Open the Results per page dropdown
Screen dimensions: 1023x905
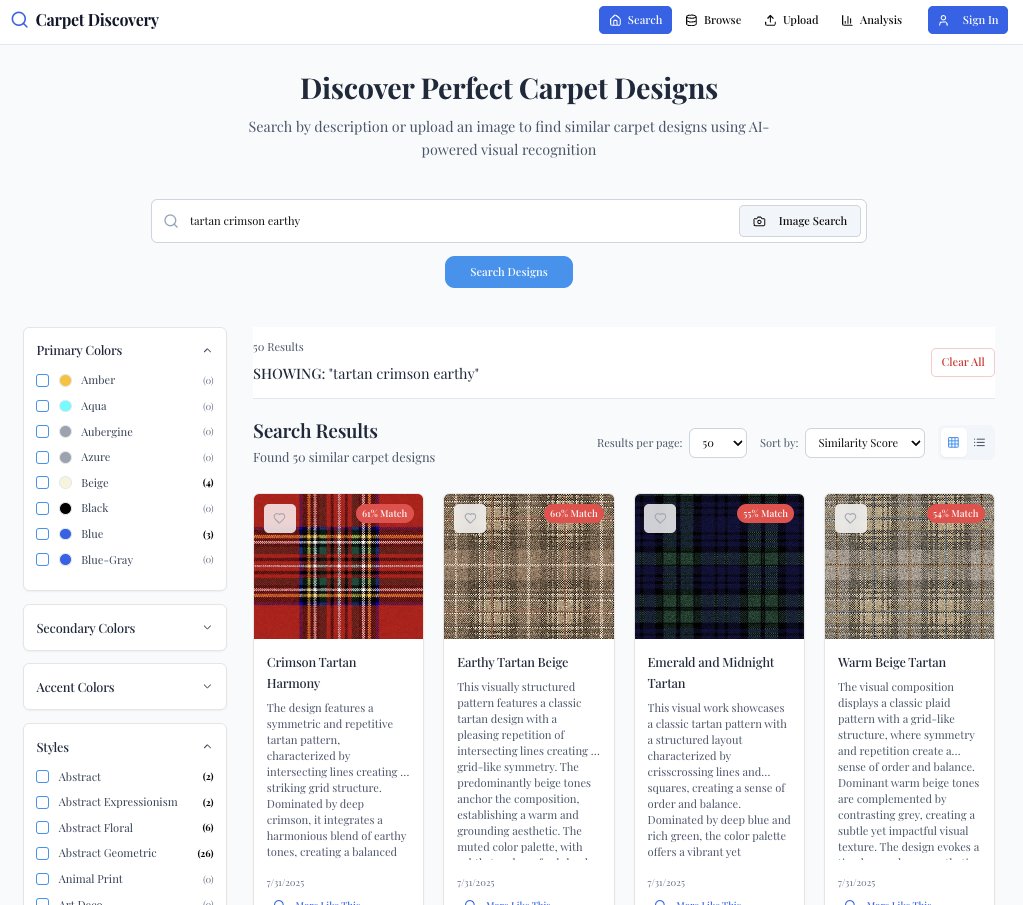[x=718, y=443]
